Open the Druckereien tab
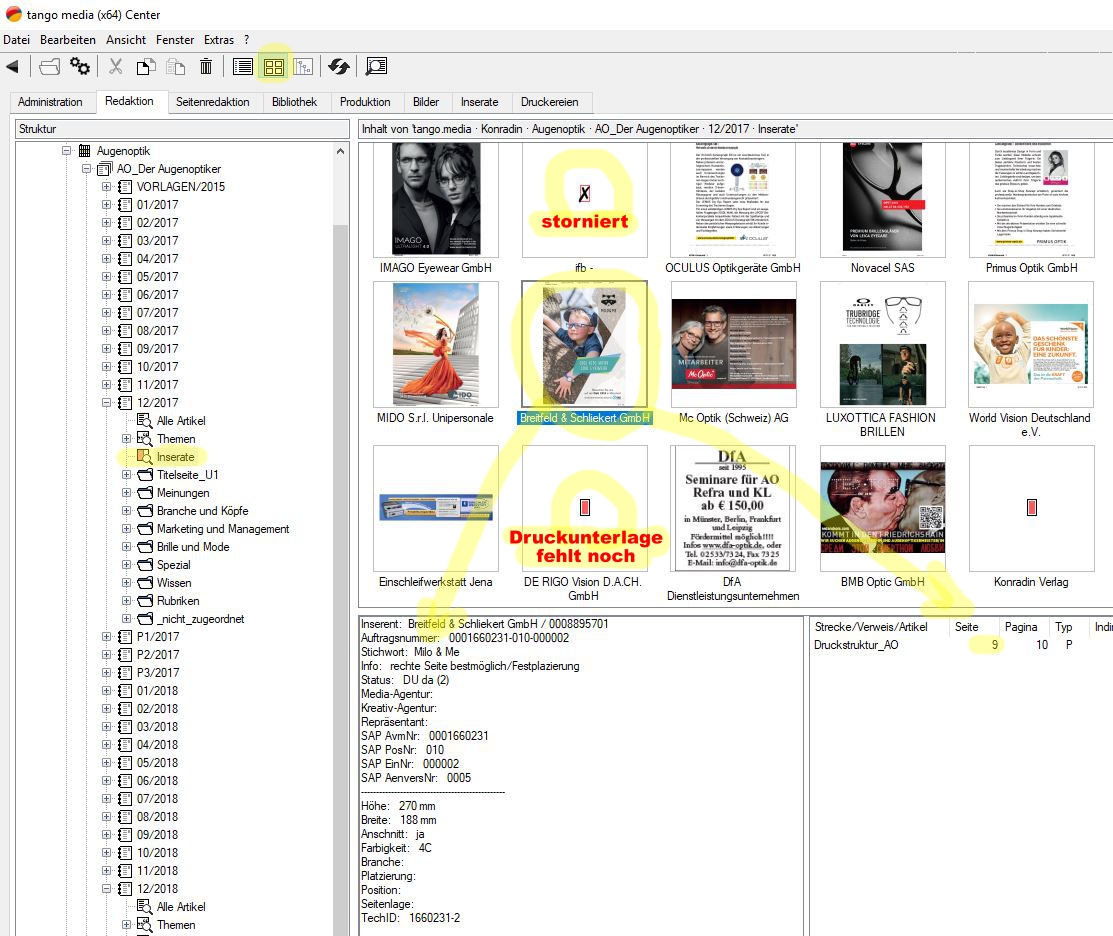This screenshot has width=1113, height=936. click(550, 102)
